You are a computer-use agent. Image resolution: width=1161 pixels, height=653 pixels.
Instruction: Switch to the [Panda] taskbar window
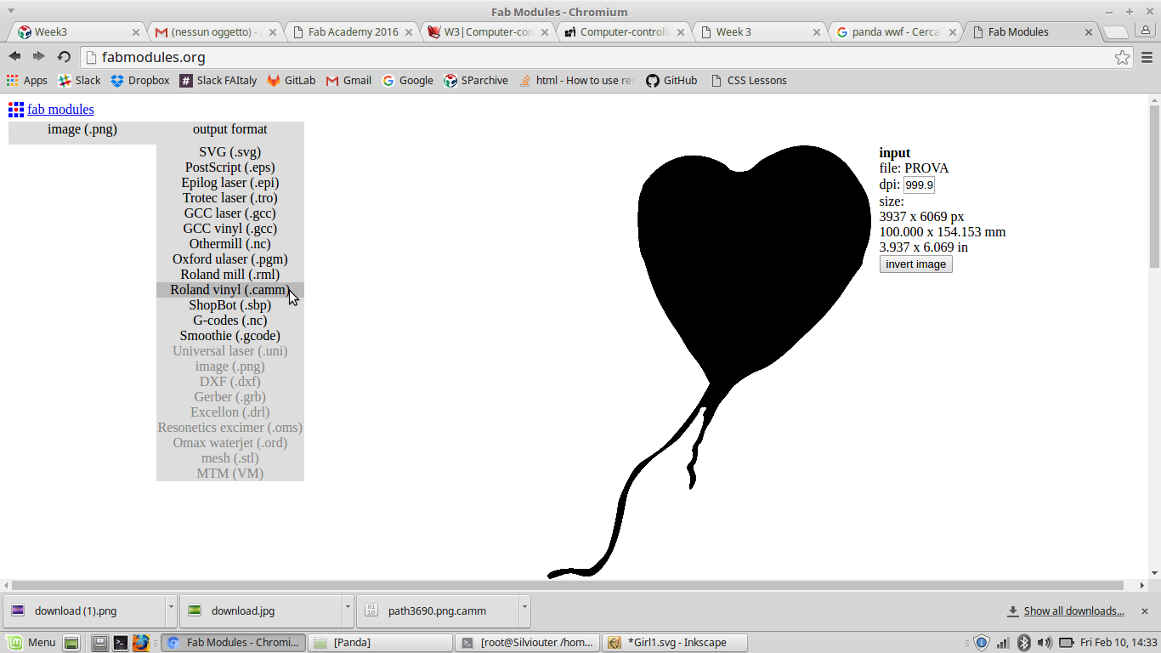380,643
